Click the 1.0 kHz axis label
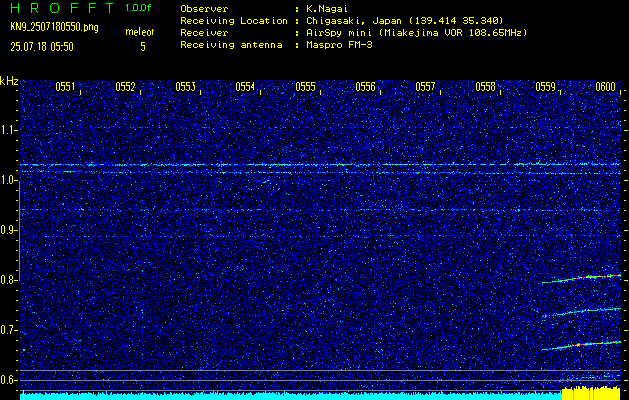Image resolution: width=629 pixels, height=400 pixels. pyautogui.click(x=9, y=180)
